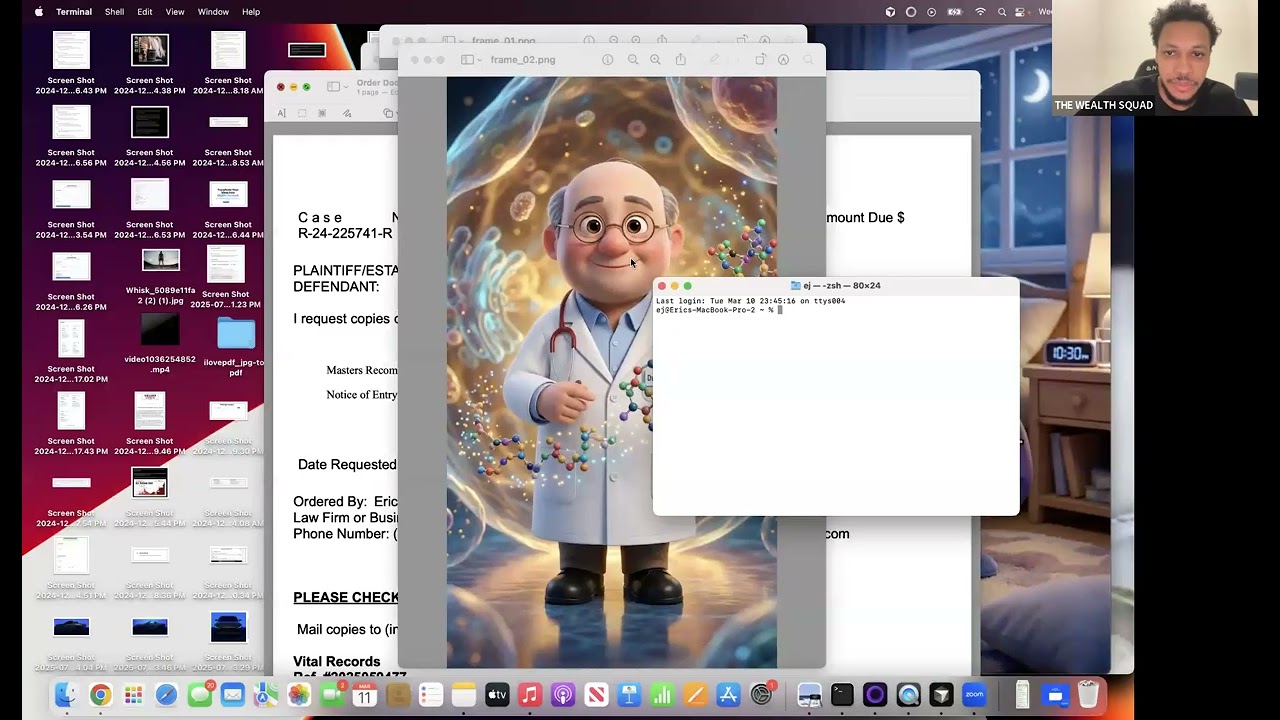Switch to Terminal via its Dock icon
Screen dimensions: 1280x720
coord(842,695)
